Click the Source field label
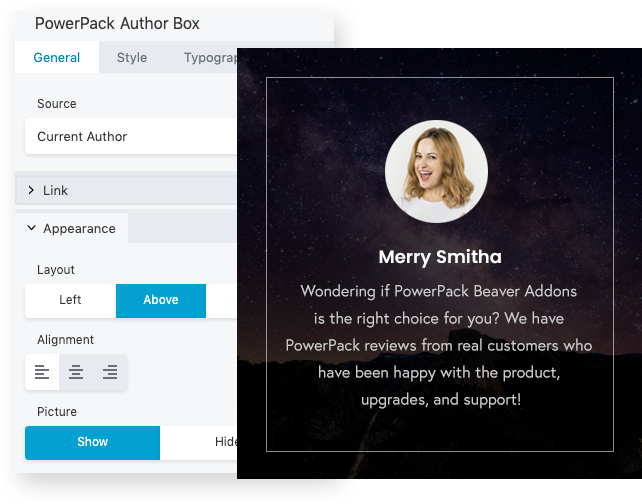 coord(57,104)
